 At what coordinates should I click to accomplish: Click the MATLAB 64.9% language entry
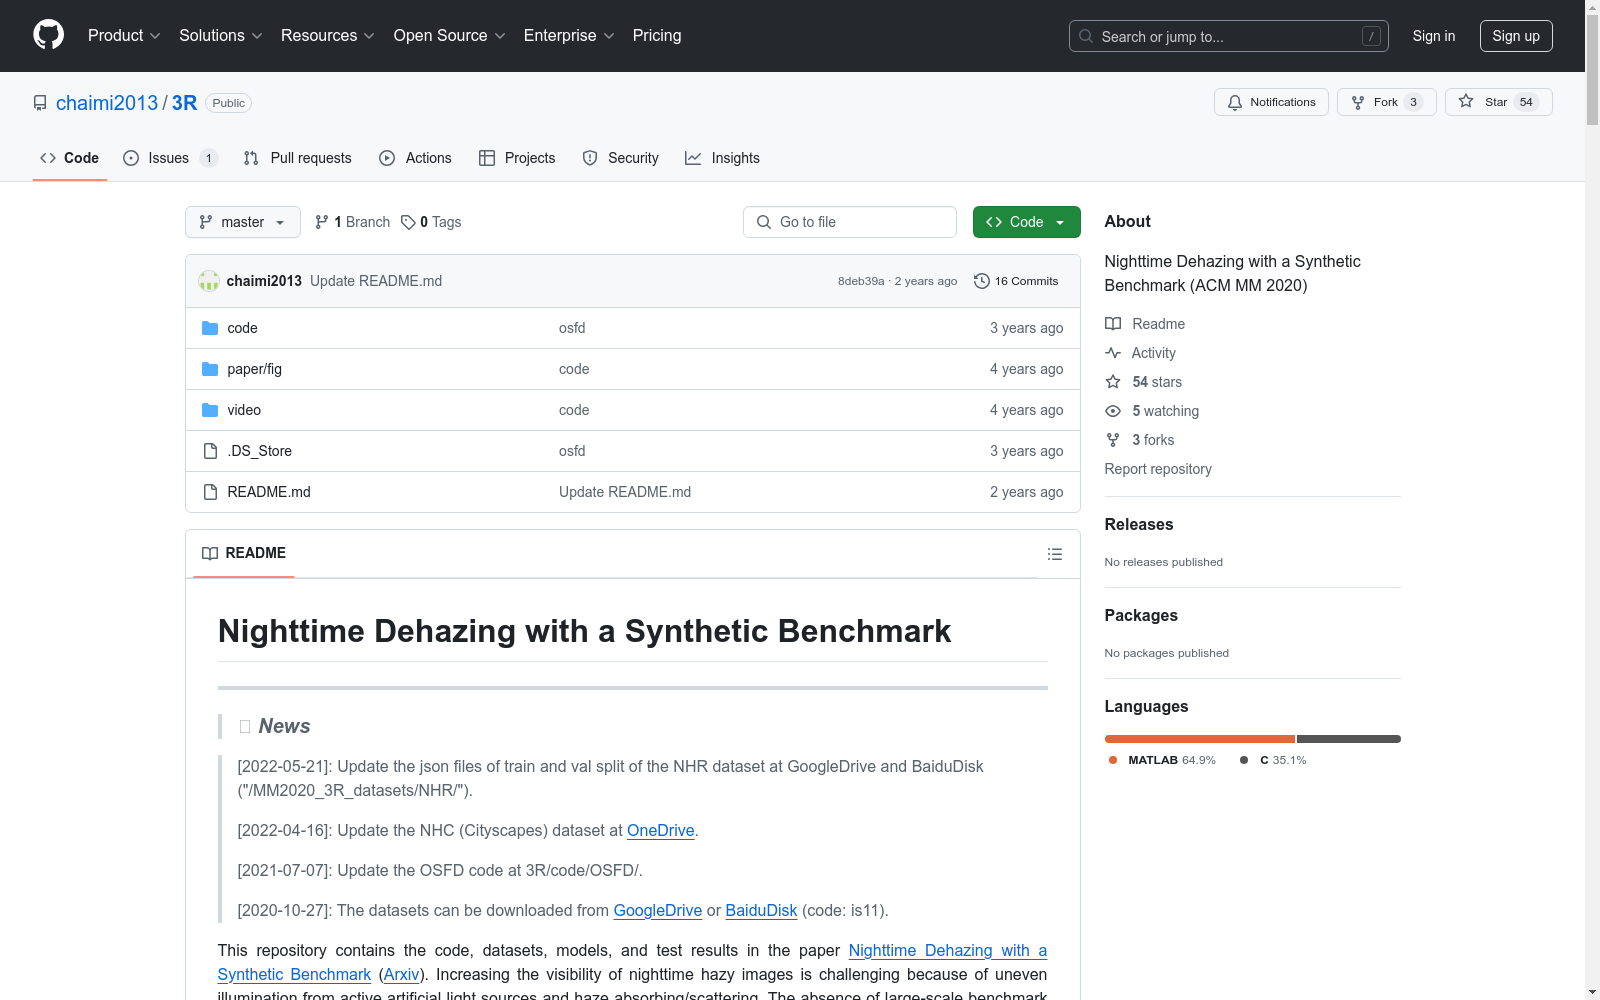(1162, 760)
